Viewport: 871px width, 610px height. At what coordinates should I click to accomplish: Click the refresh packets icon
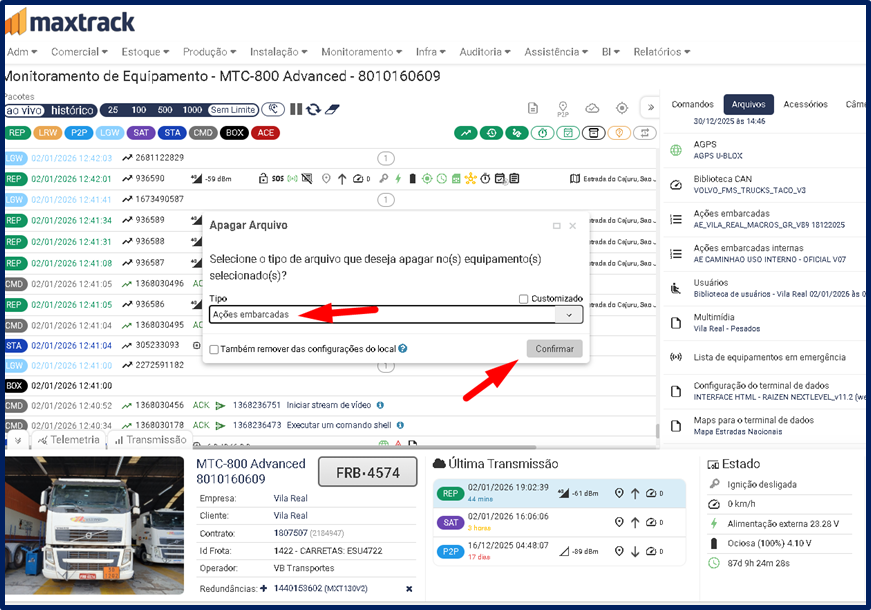point(314,110)
